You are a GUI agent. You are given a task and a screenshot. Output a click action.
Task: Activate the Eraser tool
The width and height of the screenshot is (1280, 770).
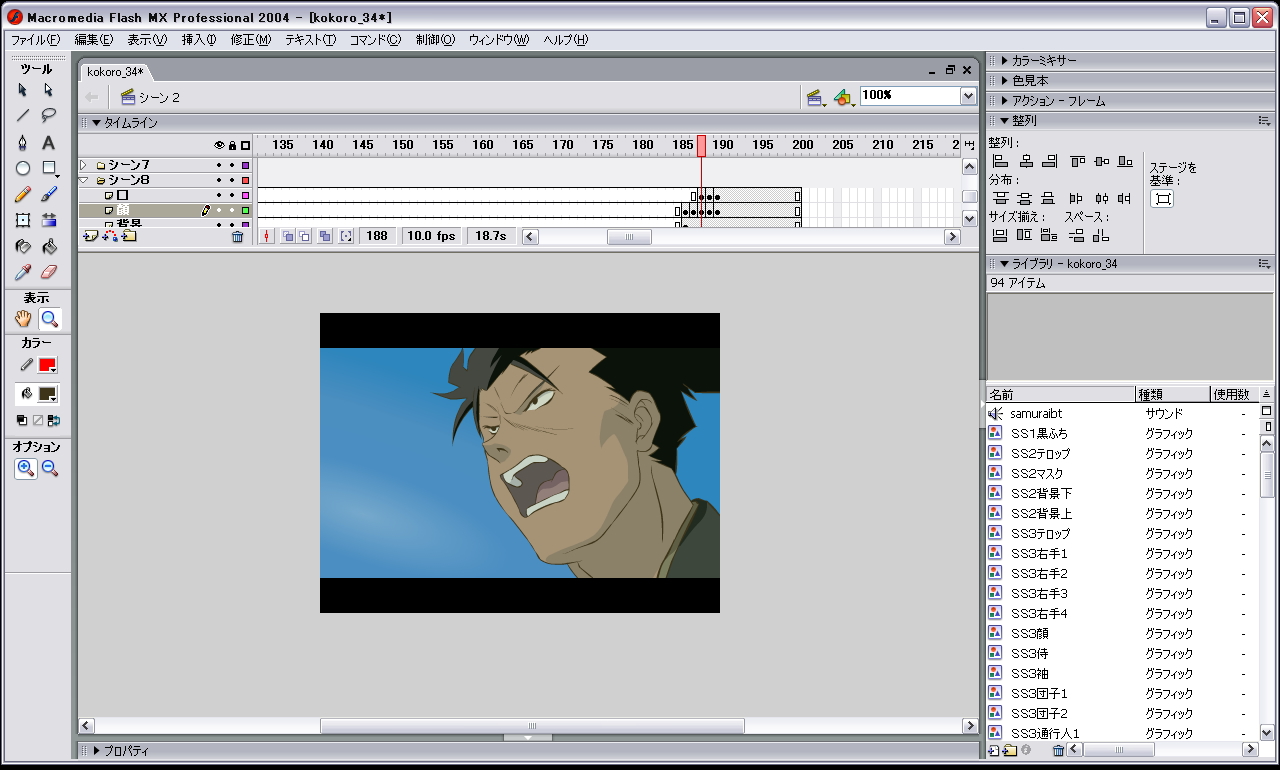tap(48, 272)
